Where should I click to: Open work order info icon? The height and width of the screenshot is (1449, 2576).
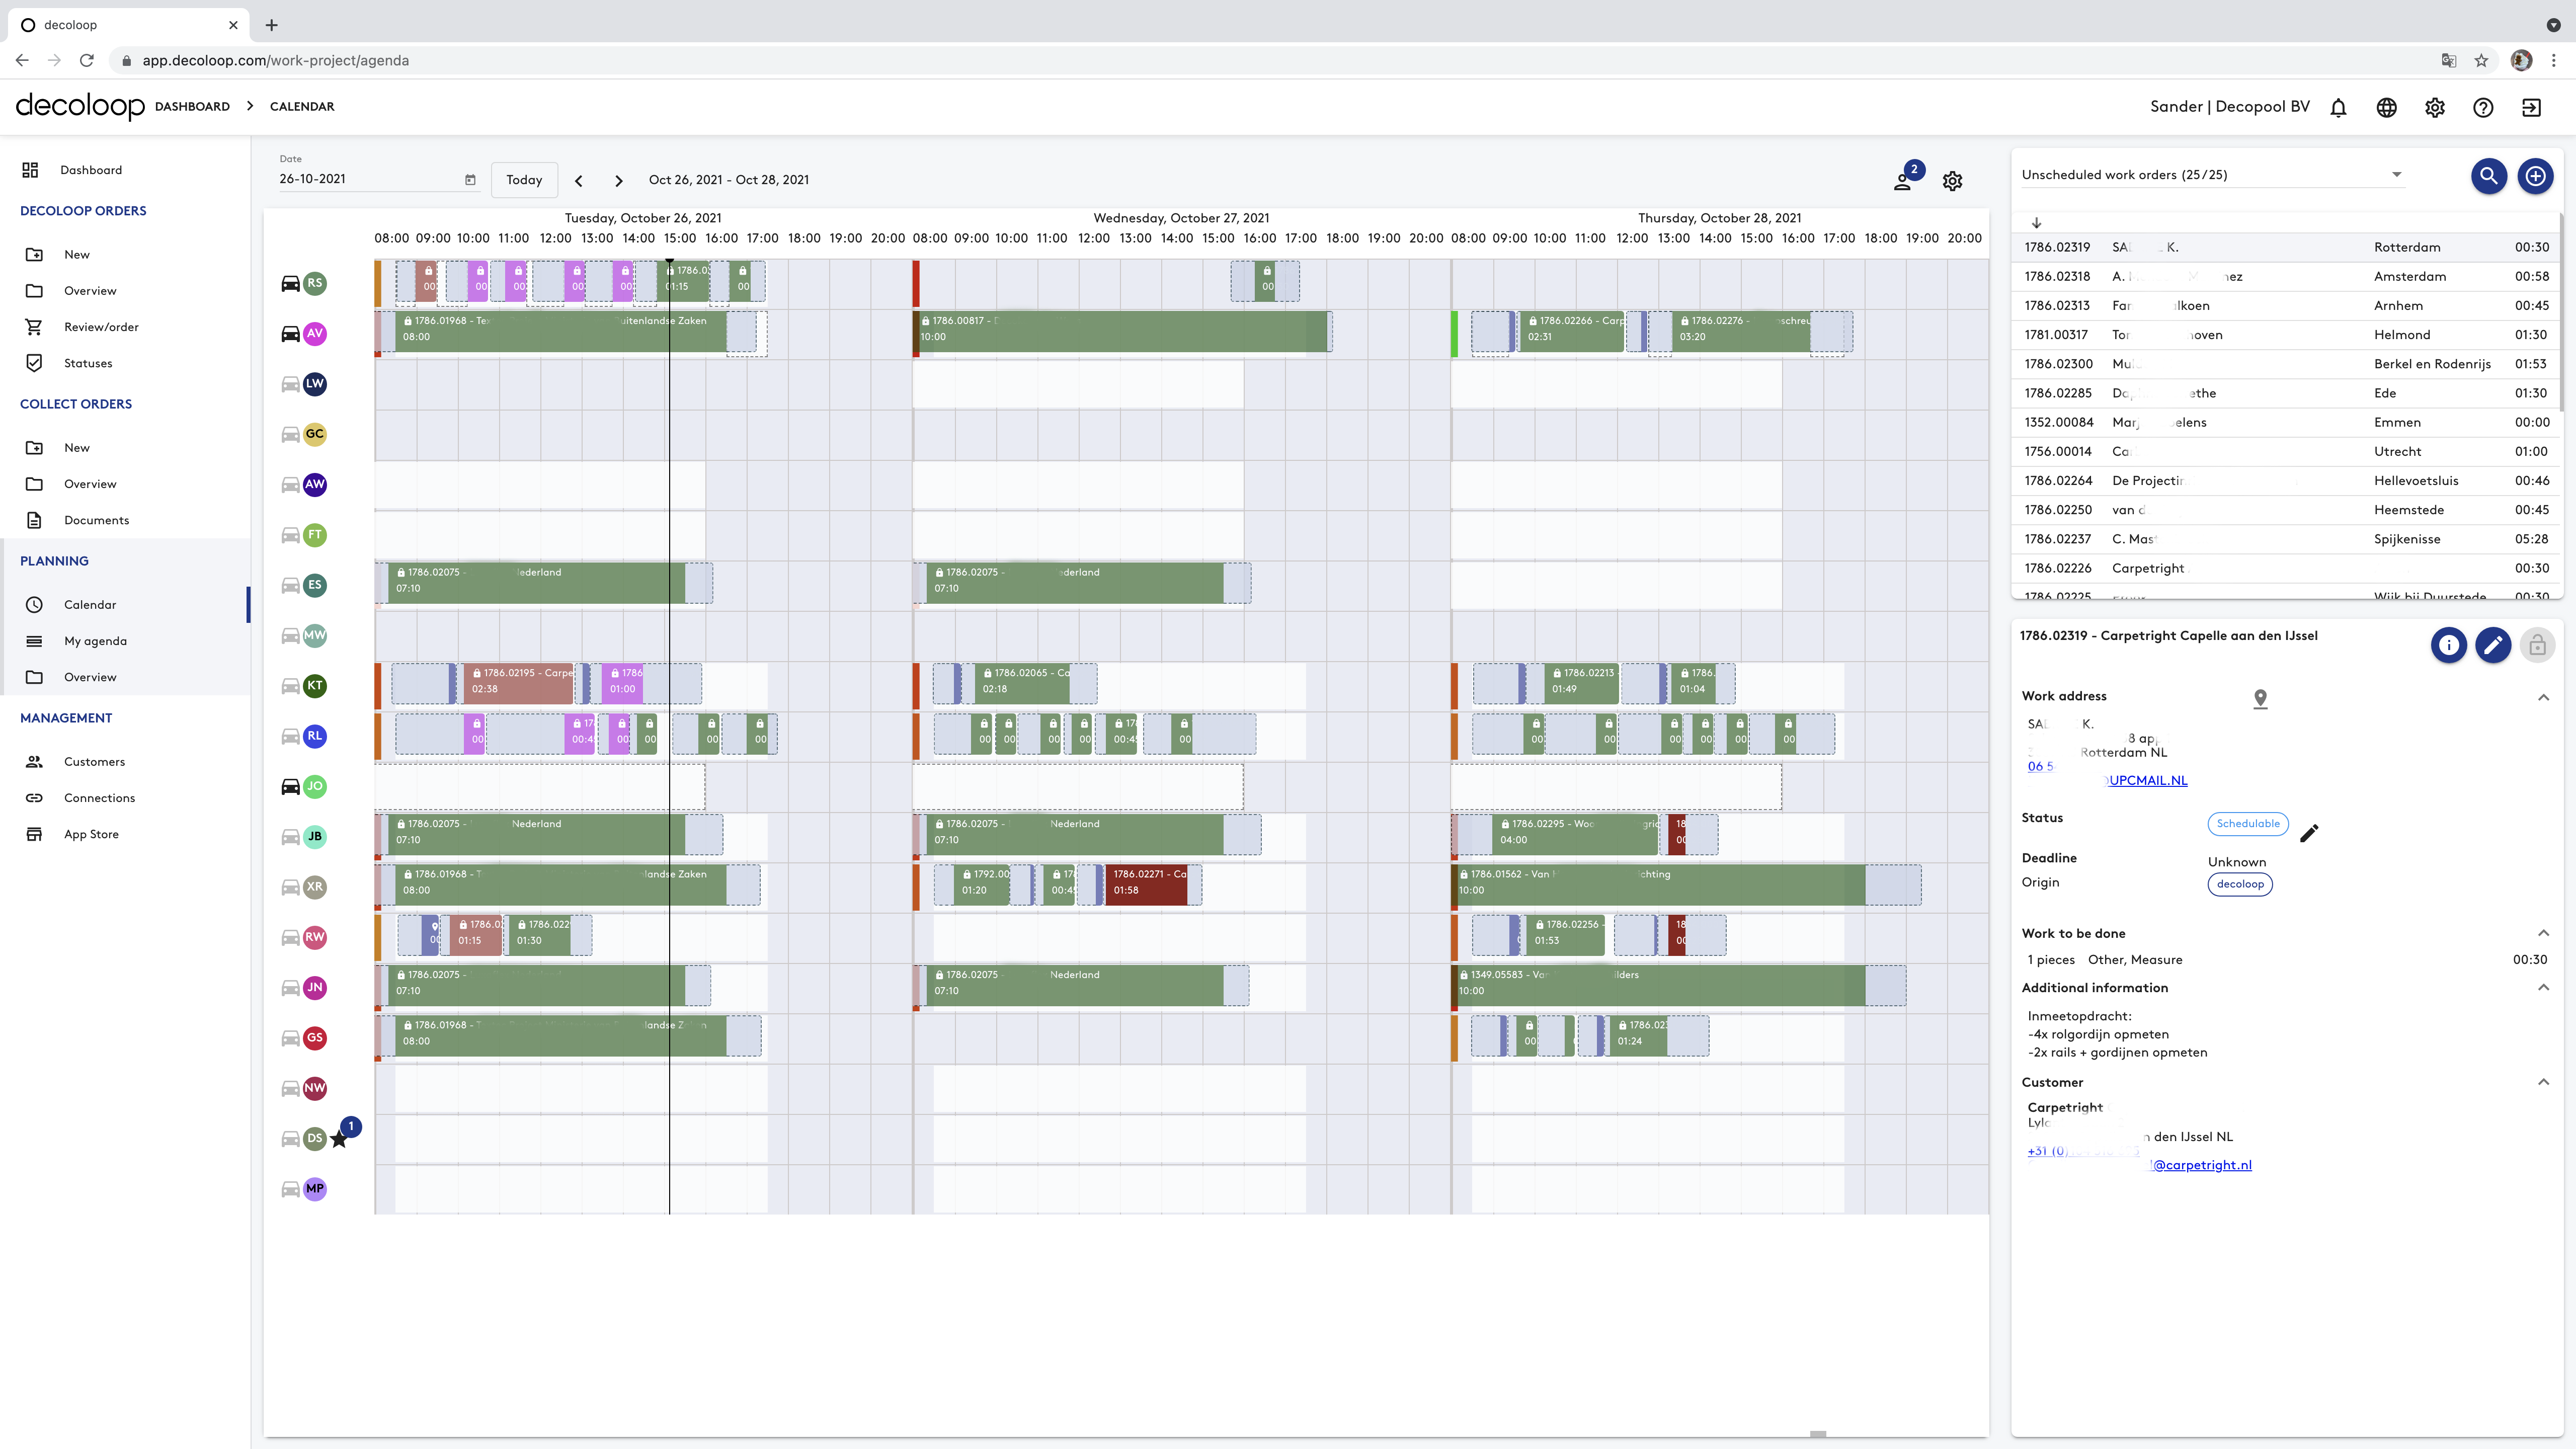[x=2448, y=645]
